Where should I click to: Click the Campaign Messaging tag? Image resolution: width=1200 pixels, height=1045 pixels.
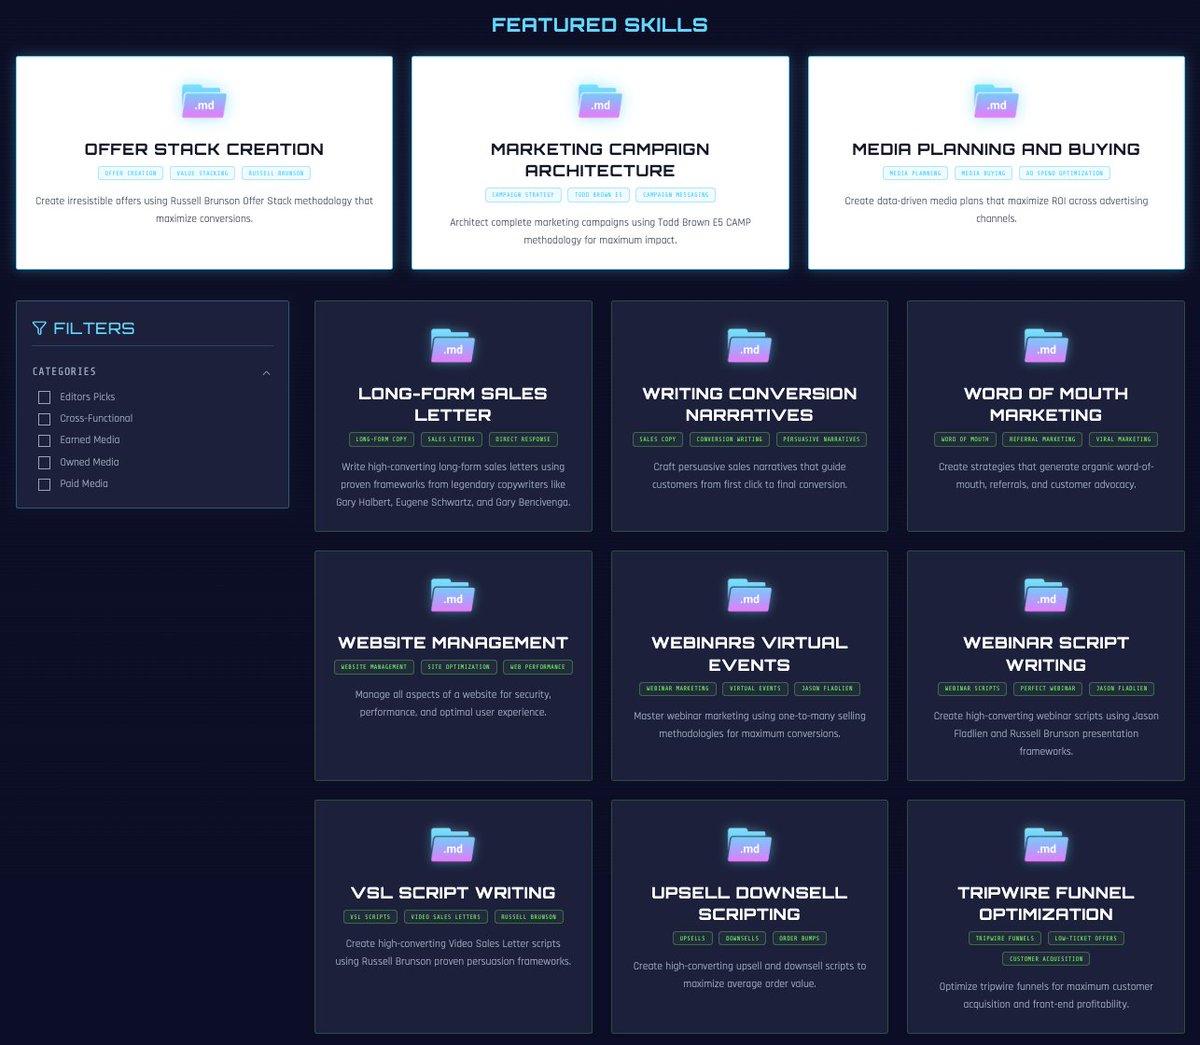click(x=676, y=195)
